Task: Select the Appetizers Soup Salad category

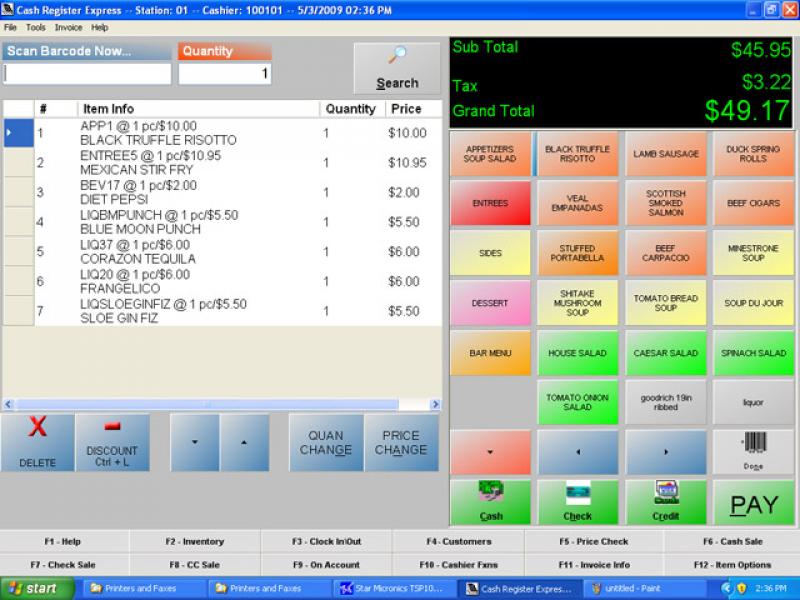Action: [x=490, y=154]
